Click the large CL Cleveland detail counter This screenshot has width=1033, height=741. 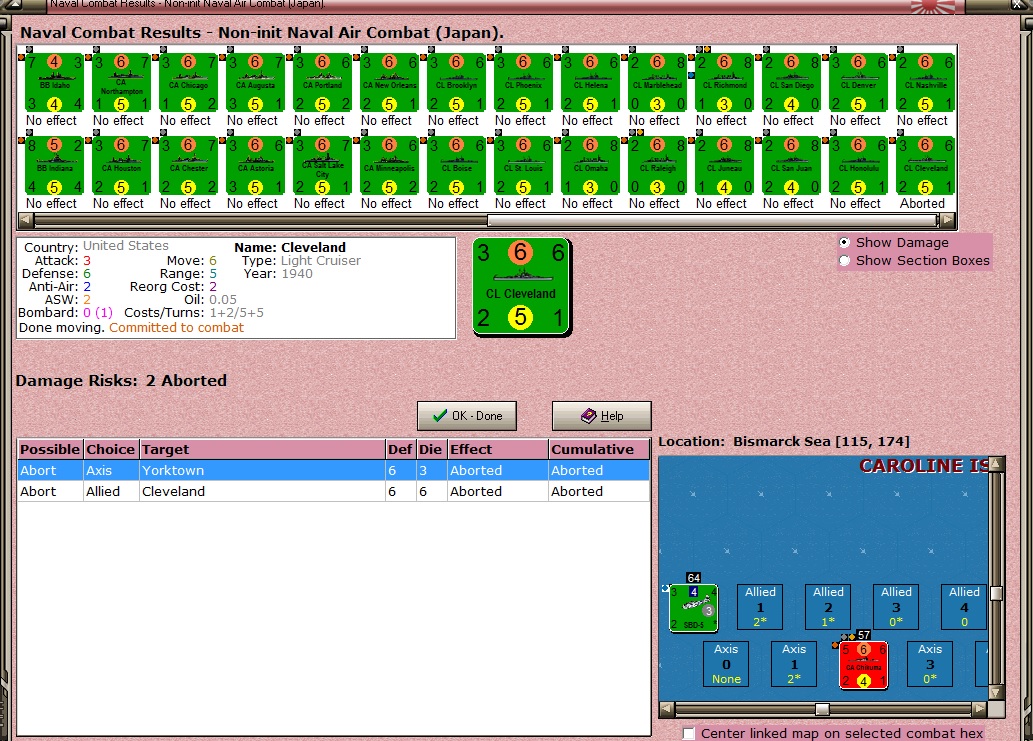tap(521, 287)
